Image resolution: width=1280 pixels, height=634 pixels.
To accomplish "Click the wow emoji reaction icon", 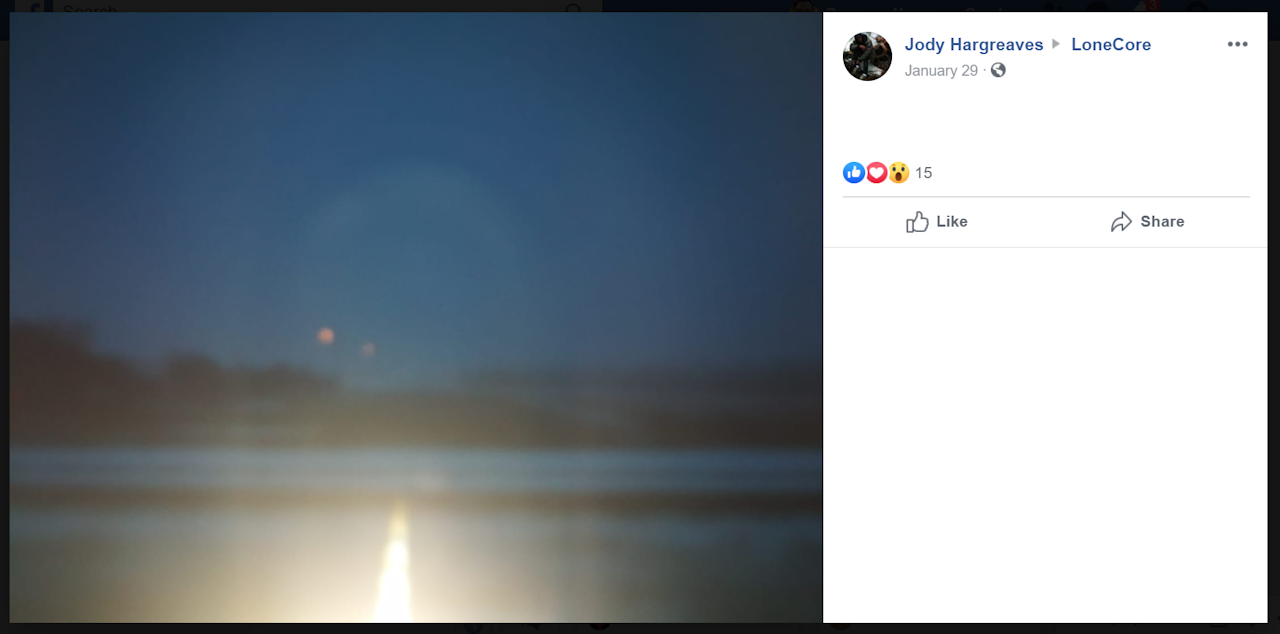I will [899, 173].
